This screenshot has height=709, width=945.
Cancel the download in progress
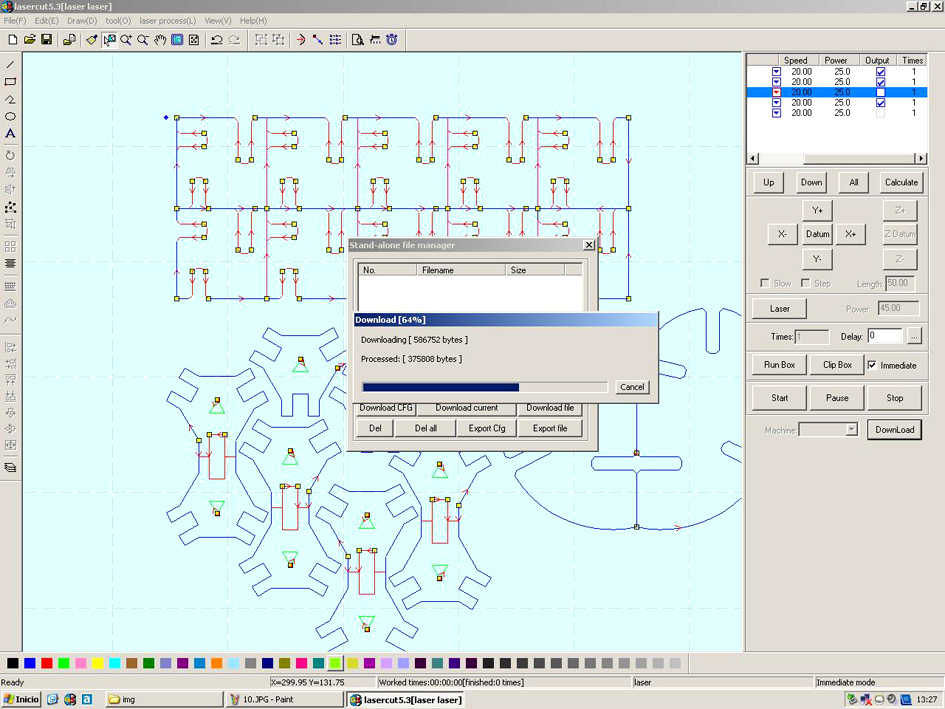tap(632, 387)
